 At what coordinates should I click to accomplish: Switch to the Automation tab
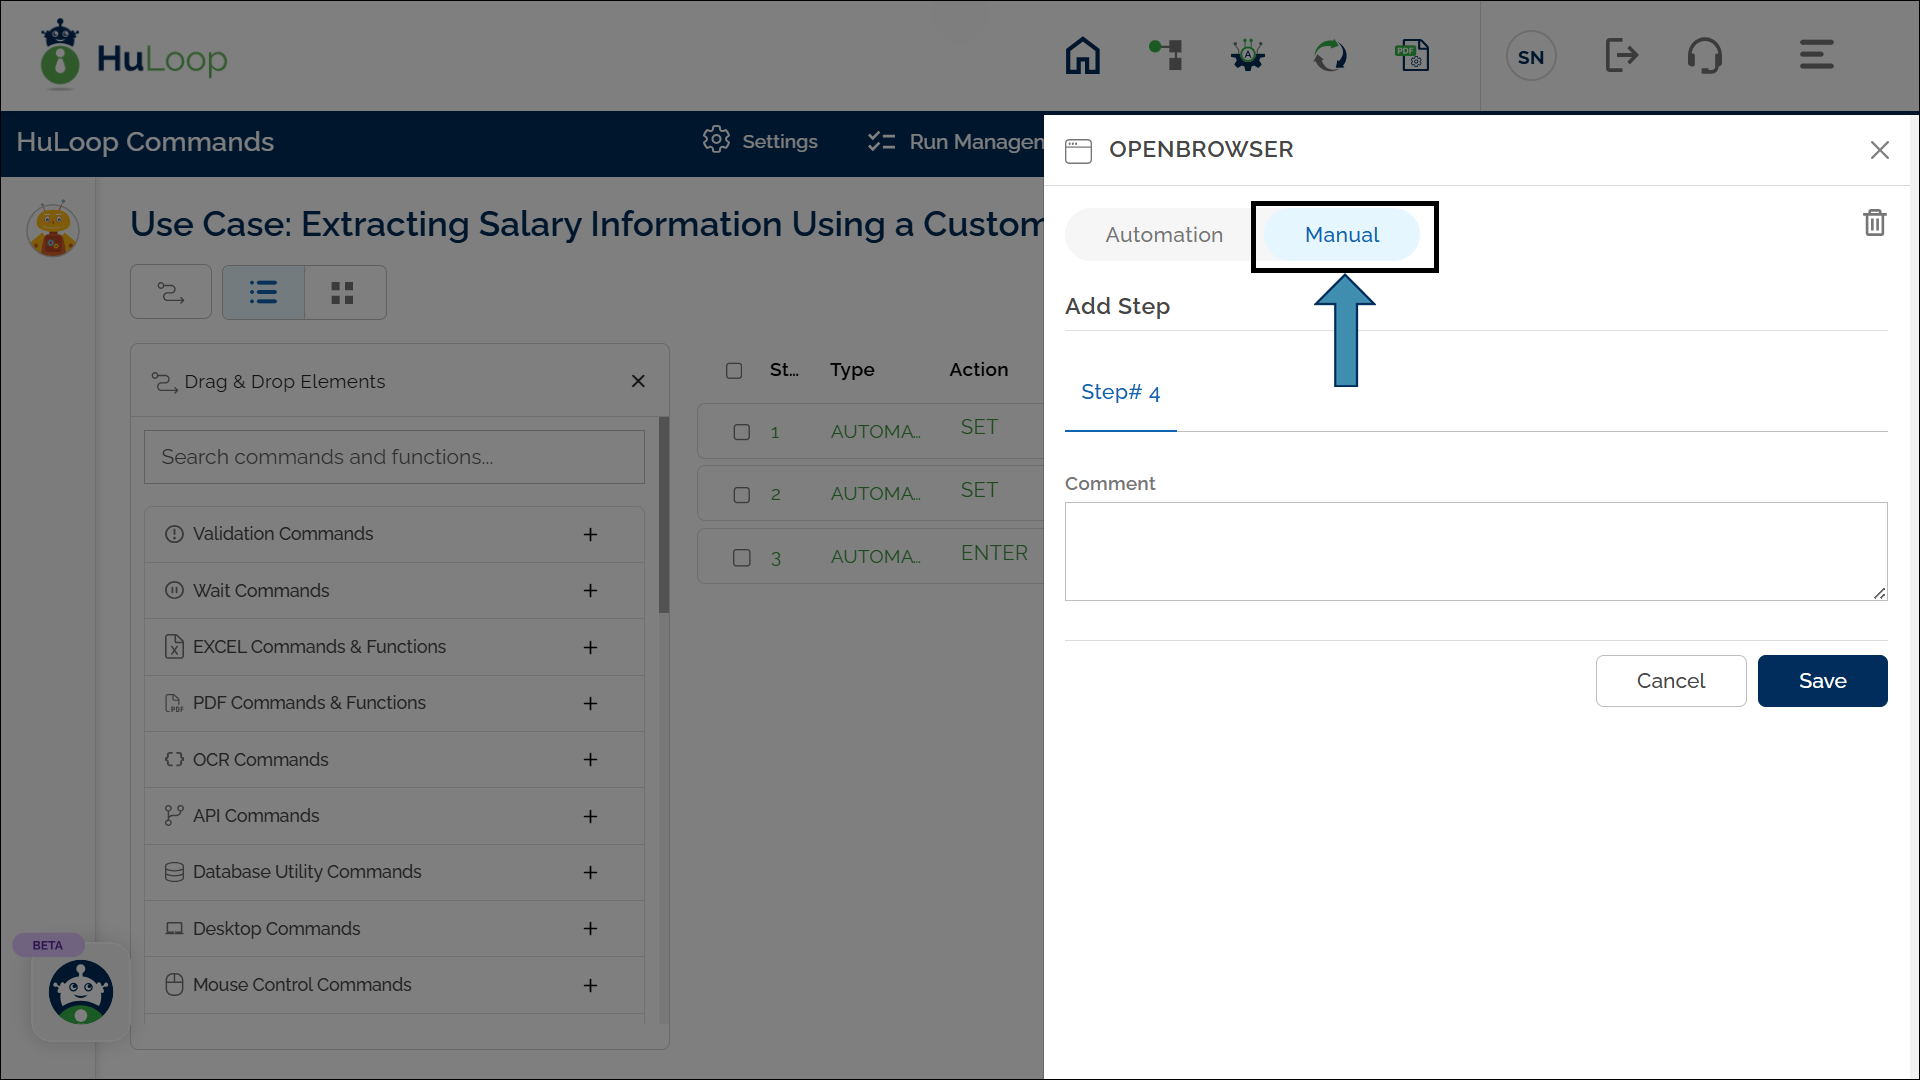1164,235
